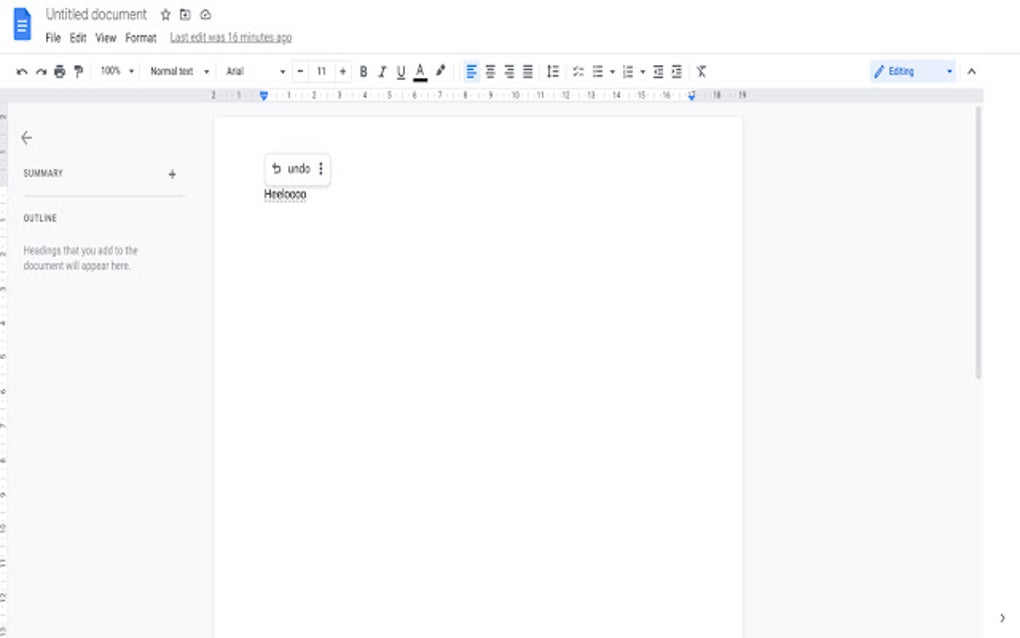Image resolution: width=1020 pixels, height=638 pixels.
Task: Star the Untitled document
Action: pyautogui.click(x=164, y=14)
